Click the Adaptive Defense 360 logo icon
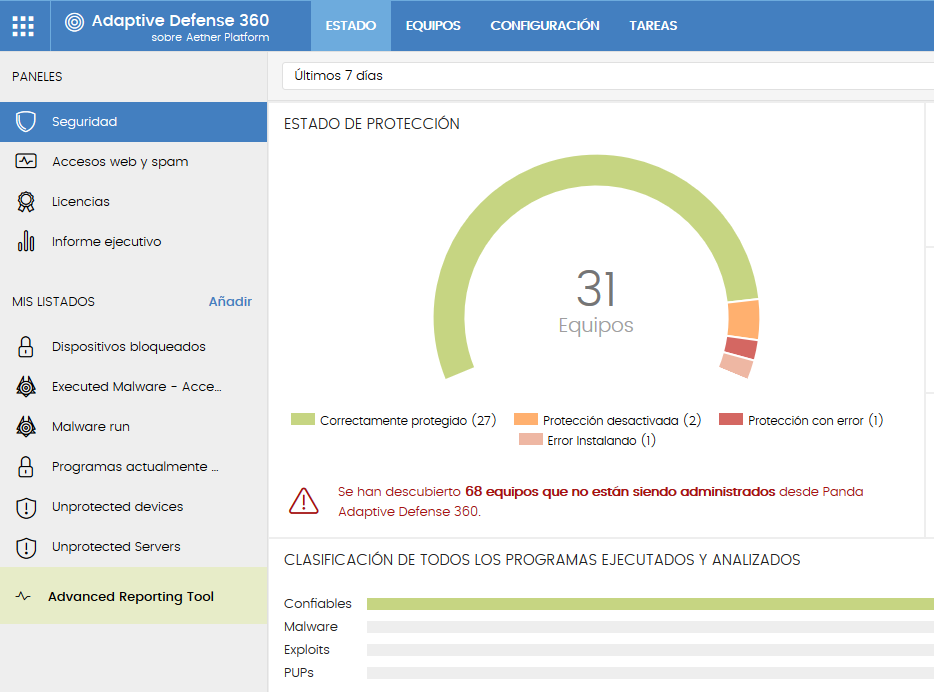The image size is (934, 692). point(74,23)
